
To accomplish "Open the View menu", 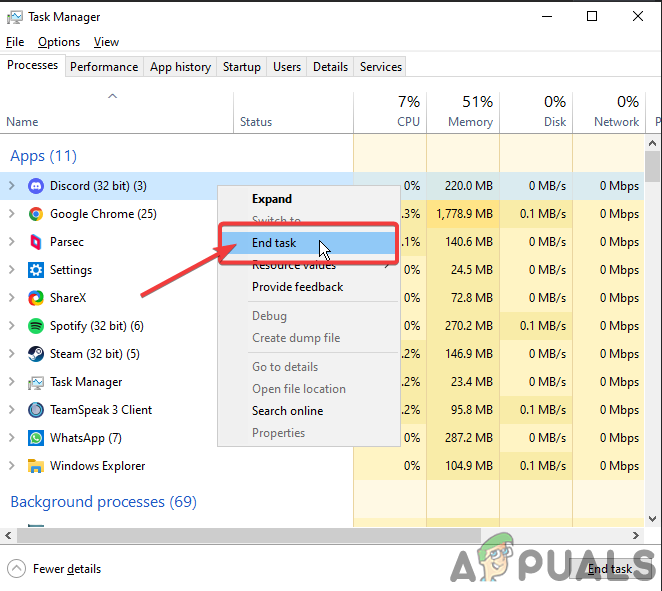I will [106, 42].
